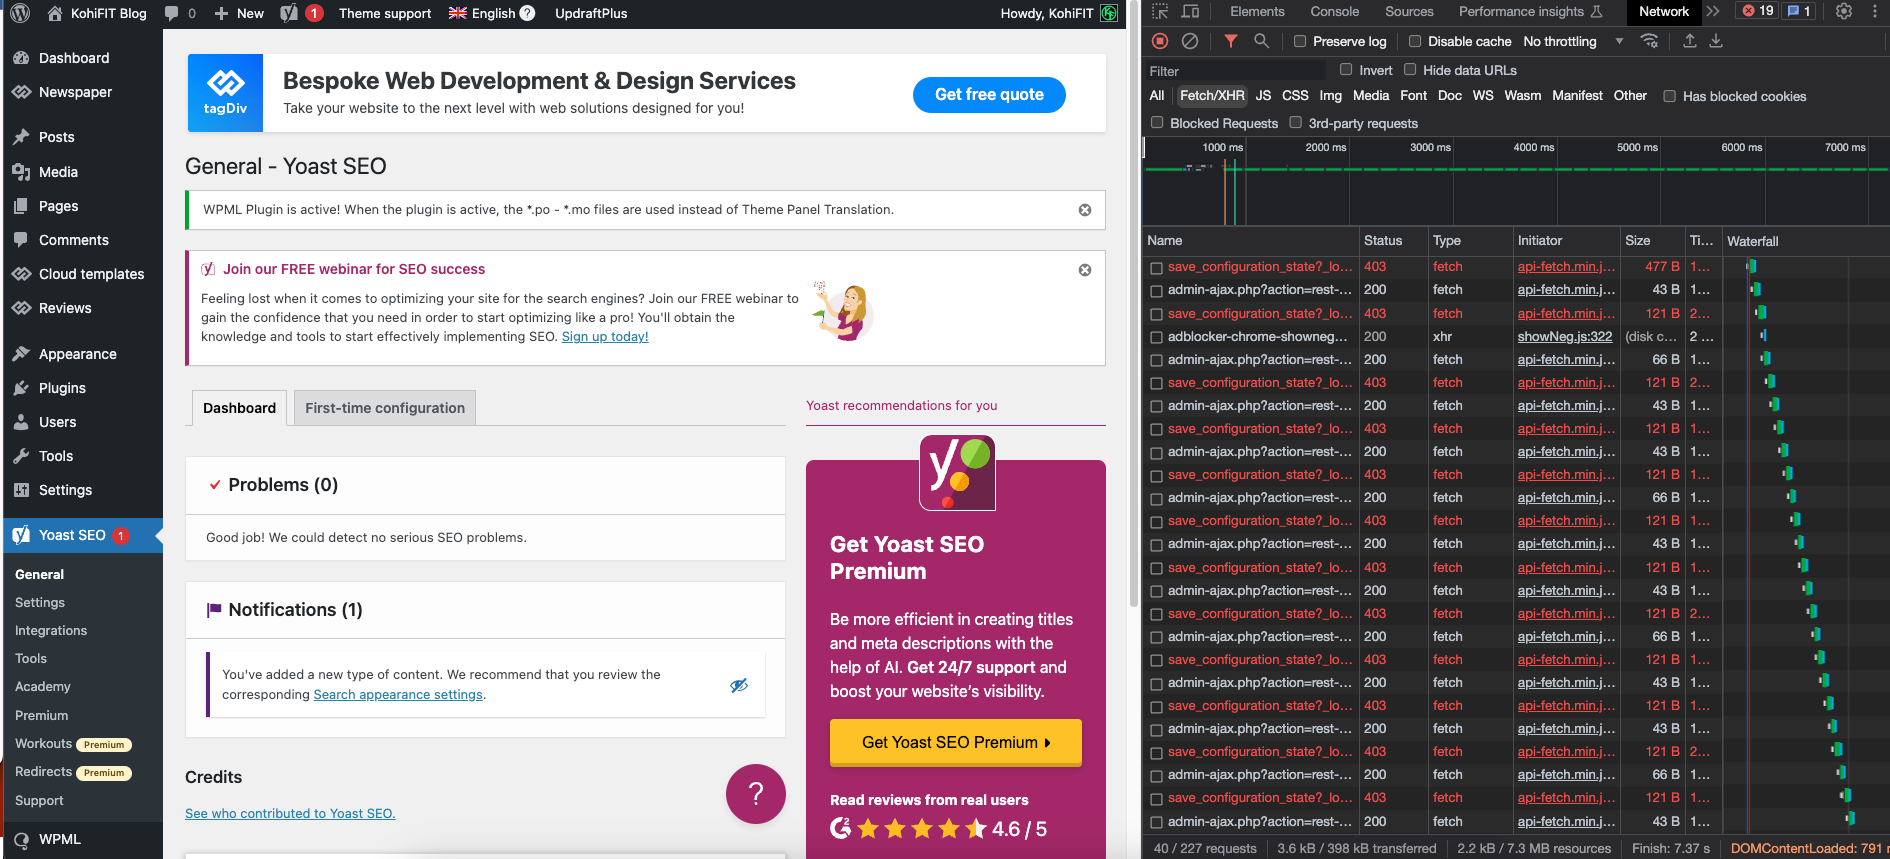This screenshot has width=1890, height=859.
Task: Click Yoast icon in top admin bar
Action: tap(289, 13)
